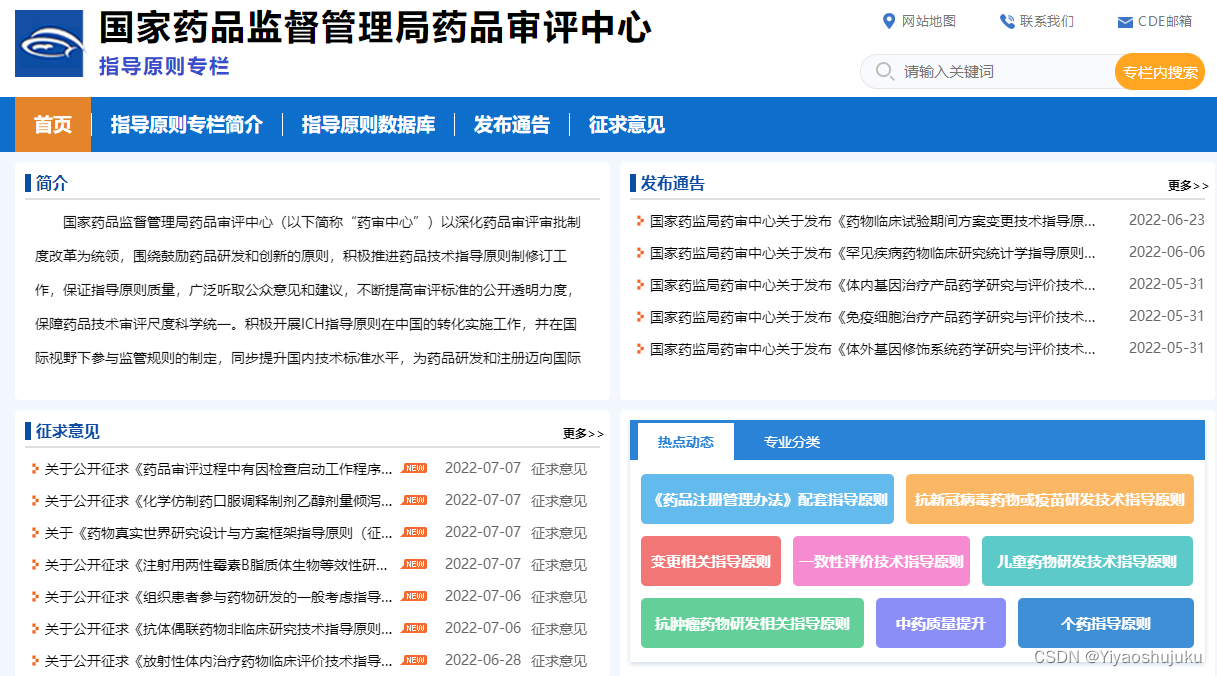Click the CDE logo icon

point(49,43)
